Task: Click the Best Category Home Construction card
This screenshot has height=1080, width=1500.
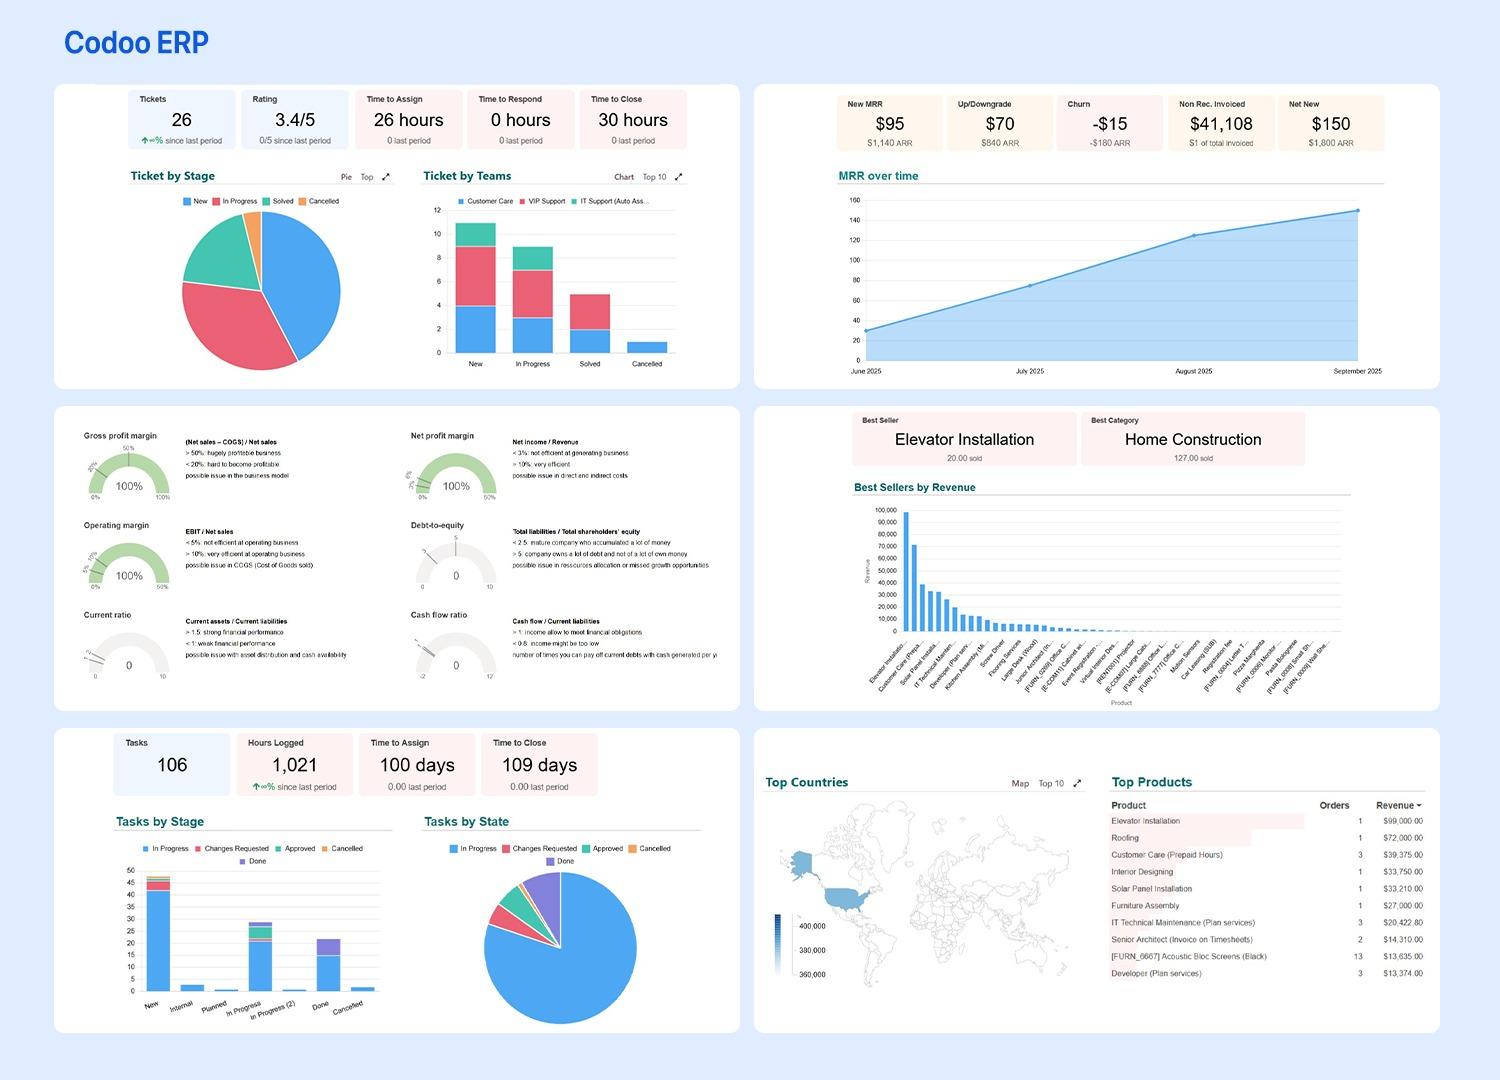Action: pyautogui.click(x=1192, y=440)
